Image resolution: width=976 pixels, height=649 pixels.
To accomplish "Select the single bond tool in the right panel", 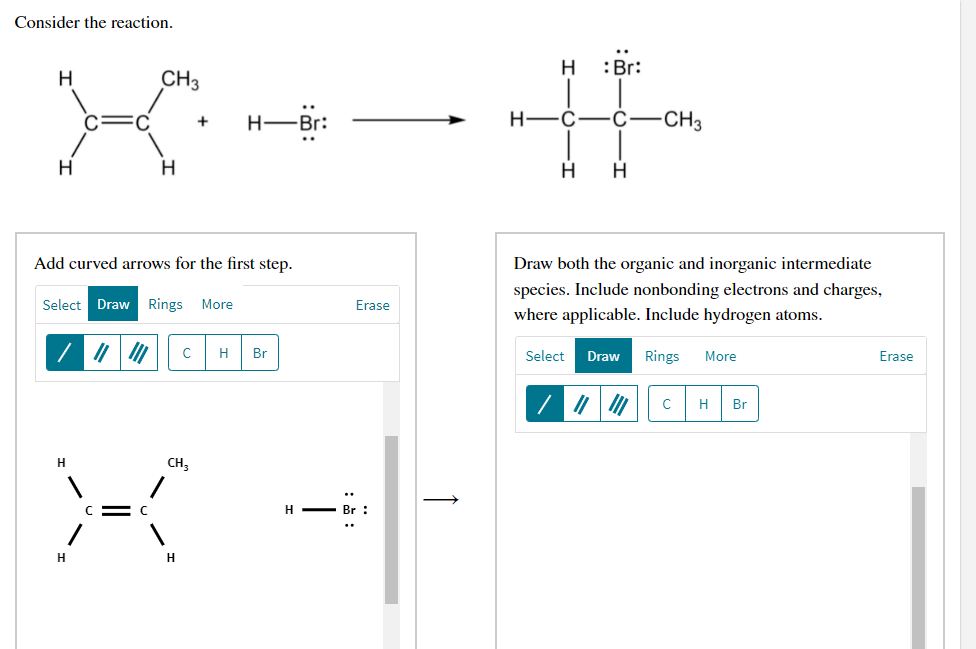I will [x=543, y=403].
